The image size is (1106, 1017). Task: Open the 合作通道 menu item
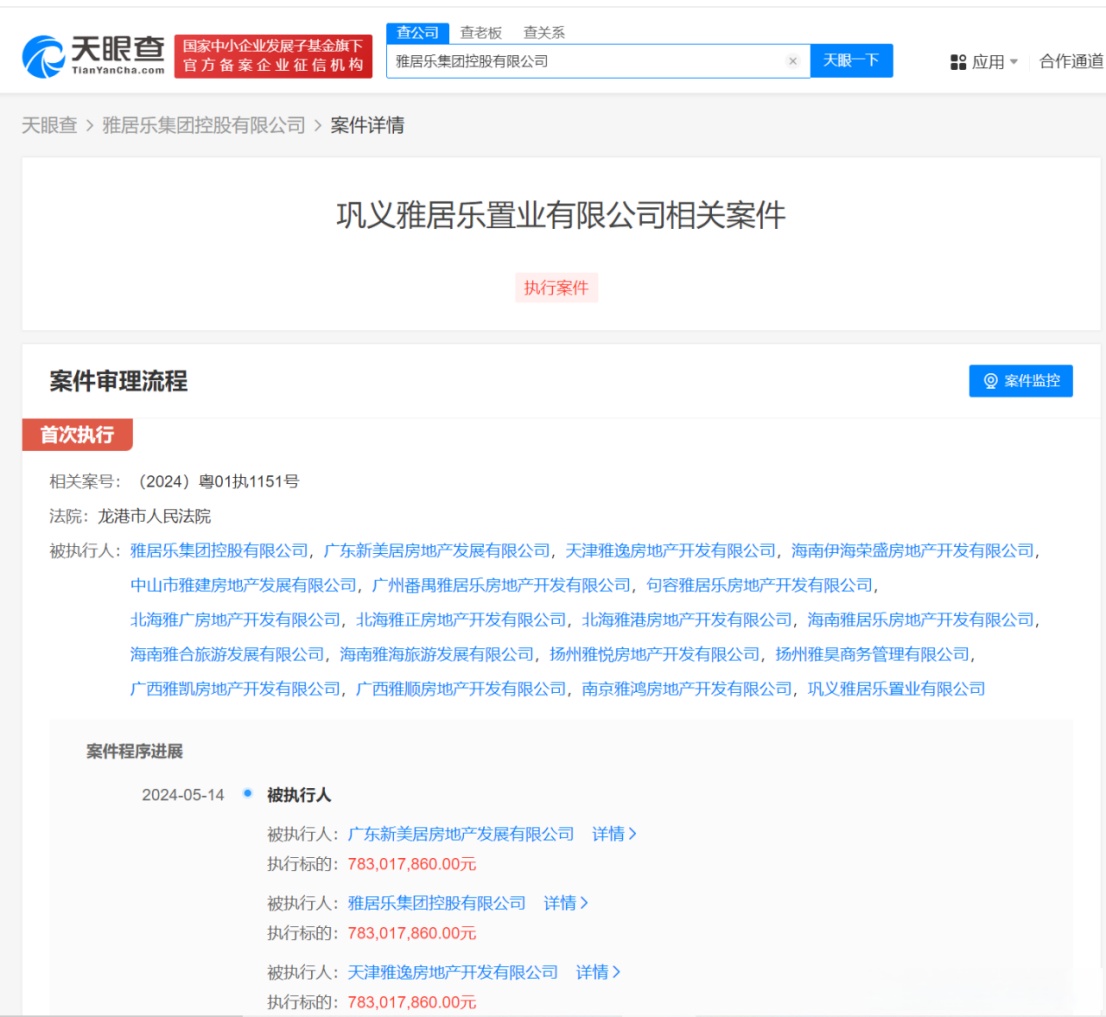click(1071, 62)
